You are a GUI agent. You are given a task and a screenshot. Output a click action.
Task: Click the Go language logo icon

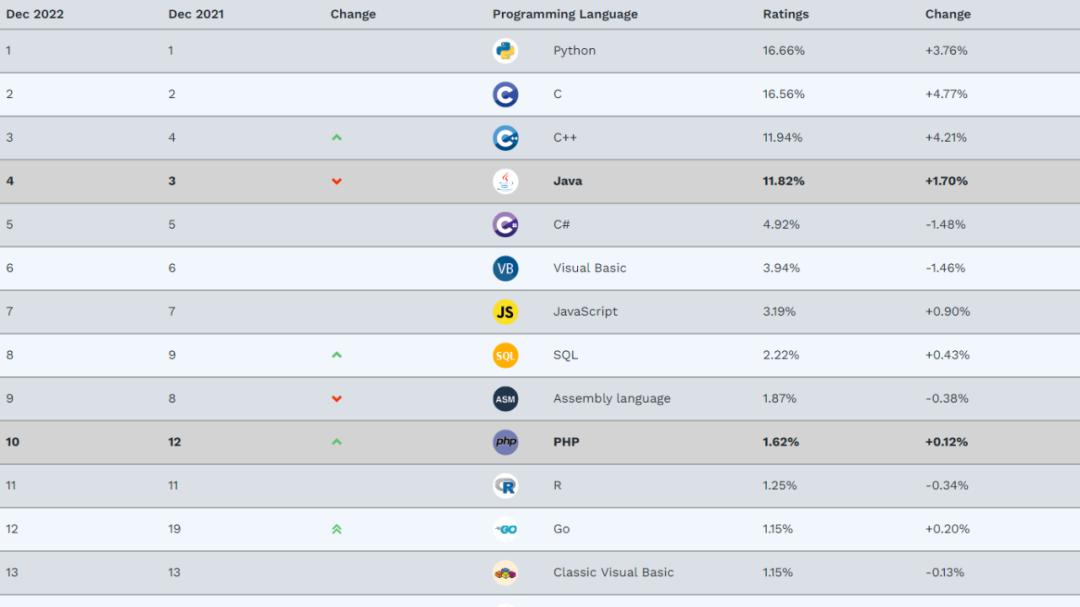pyautogui.click(x=505, y=529)
